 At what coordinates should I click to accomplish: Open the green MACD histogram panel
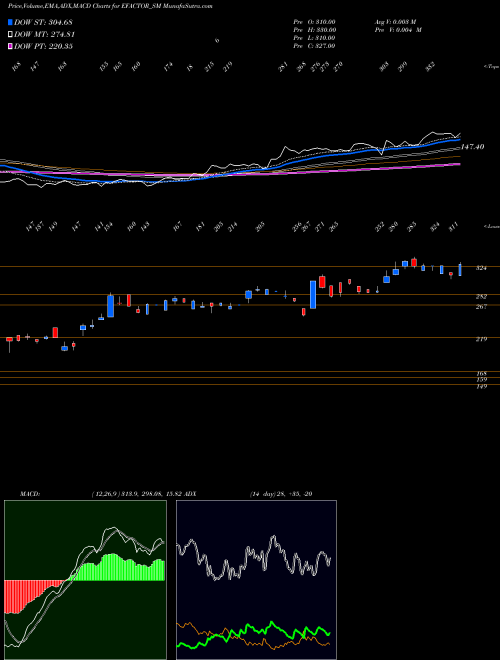tap(85, 580)
